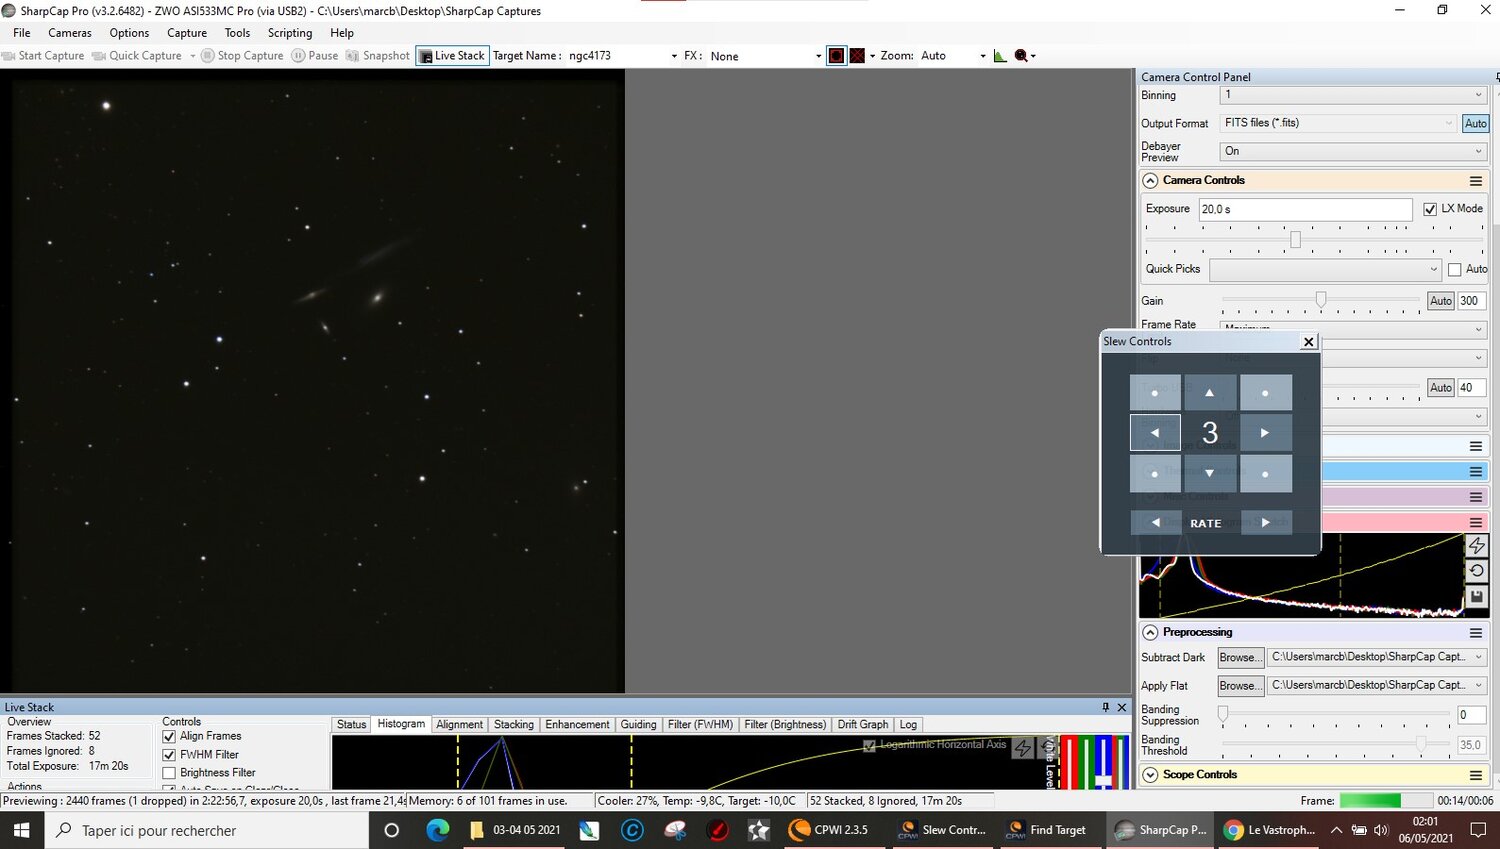
Task: Open the Zoom level dropdown
Action: point(982,56)
